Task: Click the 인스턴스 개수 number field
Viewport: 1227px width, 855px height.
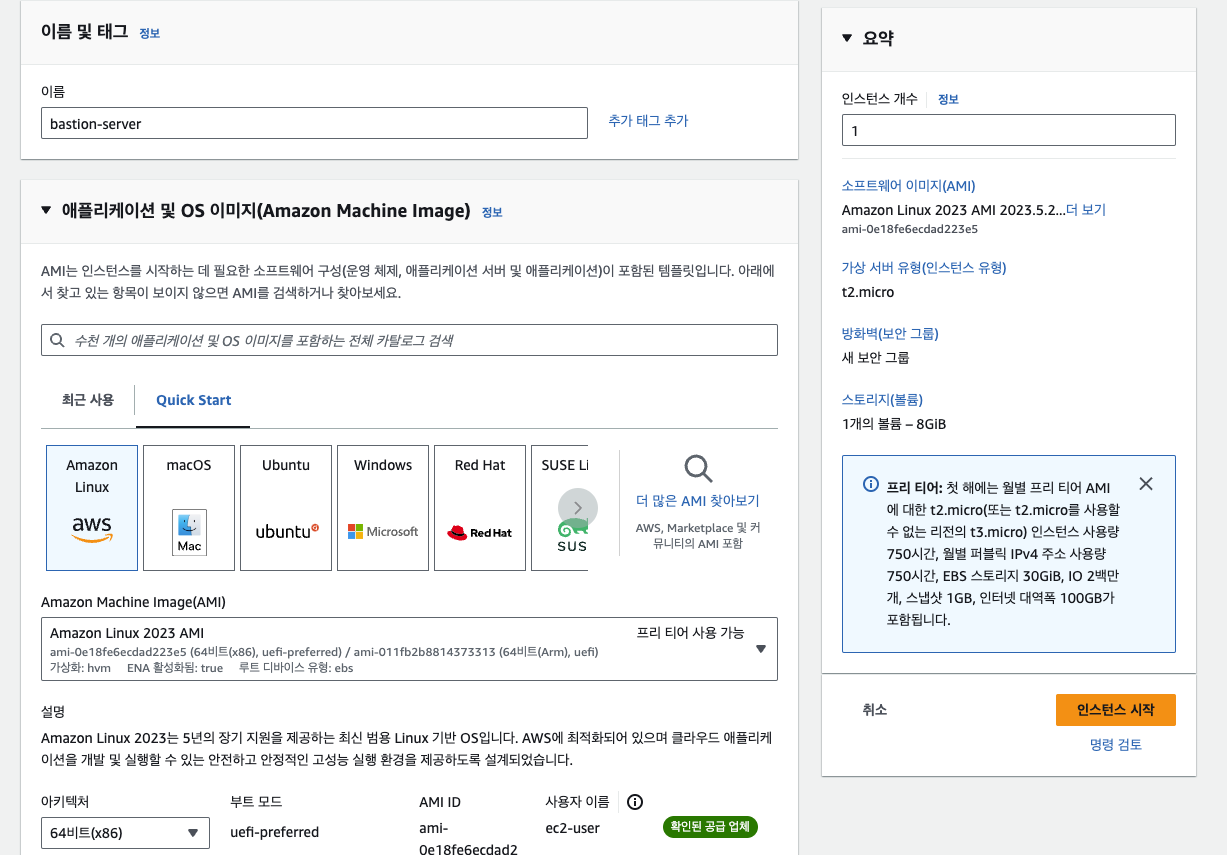Action: click(x=1008, y=130)
